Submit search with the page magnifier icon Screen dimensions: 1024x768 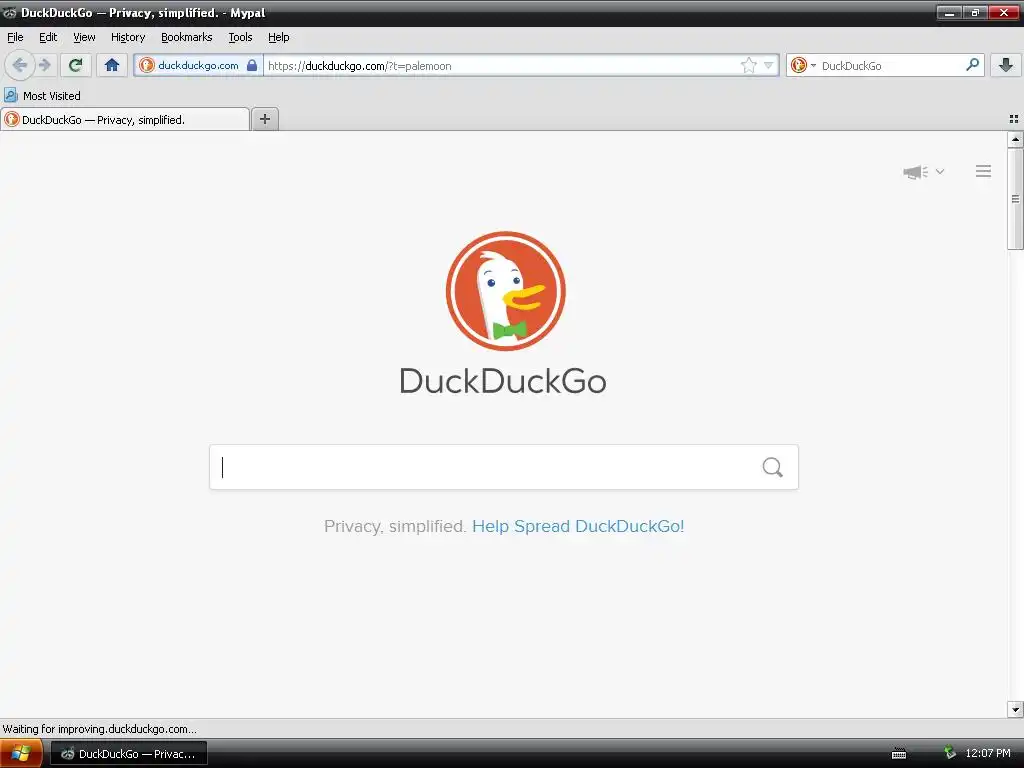coord(773,467)
